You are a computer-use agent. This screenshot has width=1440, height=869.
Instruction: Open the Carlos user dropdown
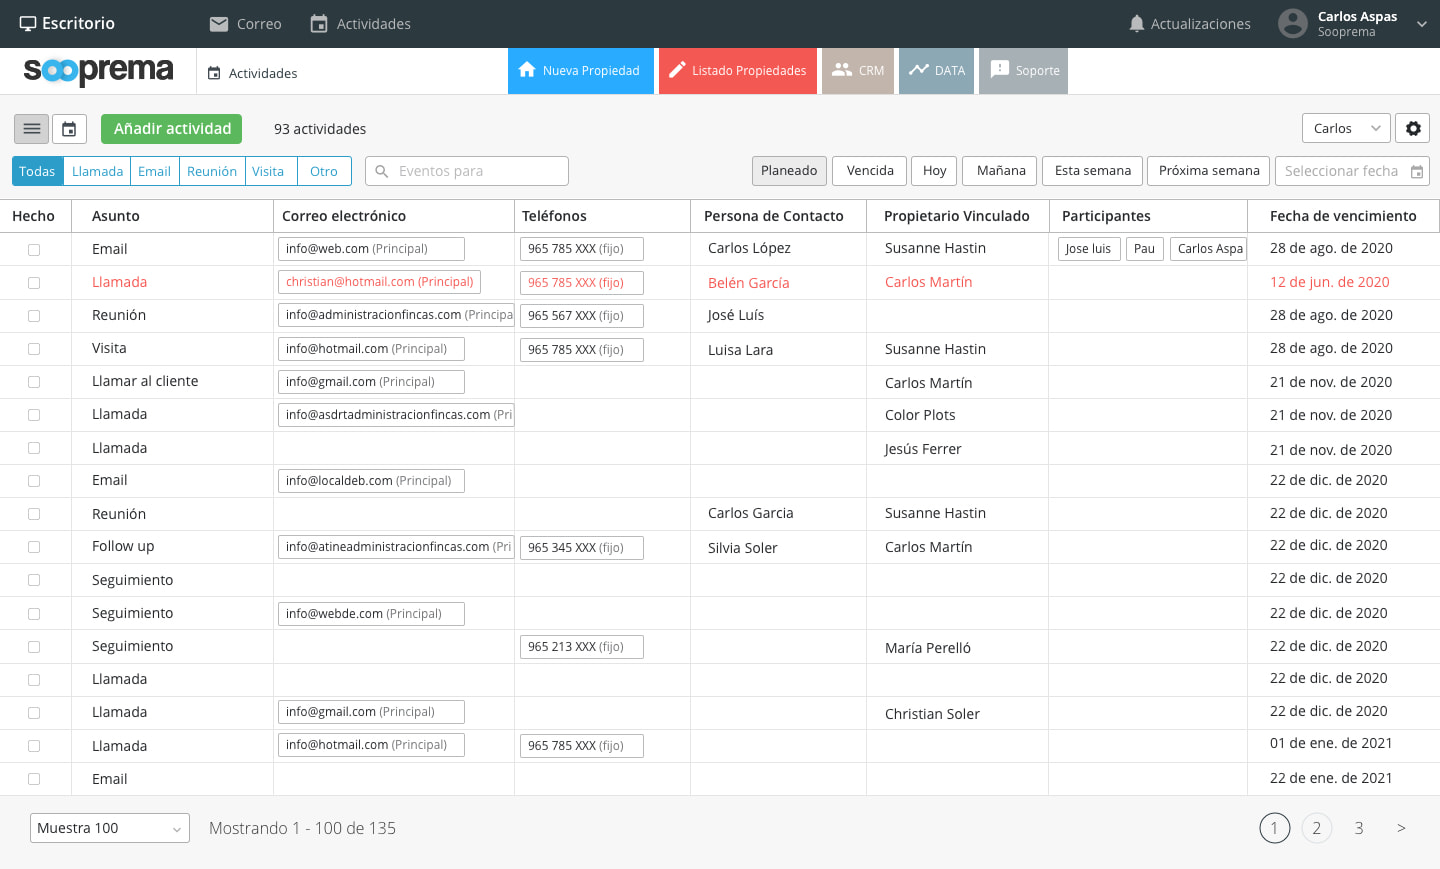(1346, 128)
